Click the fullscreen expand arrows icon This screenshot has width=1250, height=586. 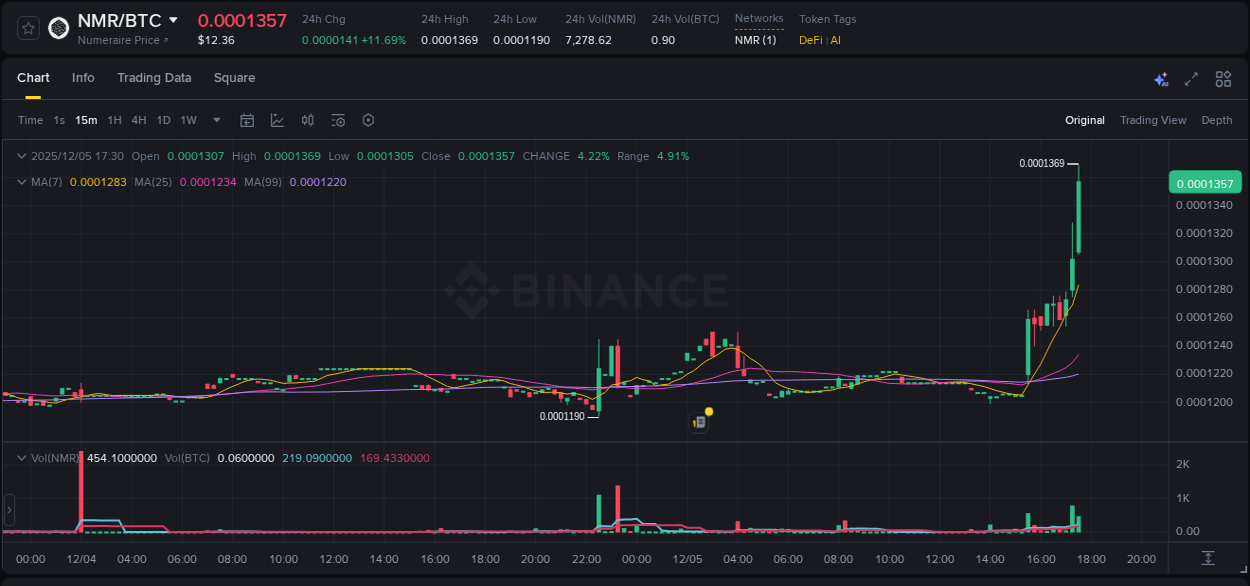coord(1191,78)
